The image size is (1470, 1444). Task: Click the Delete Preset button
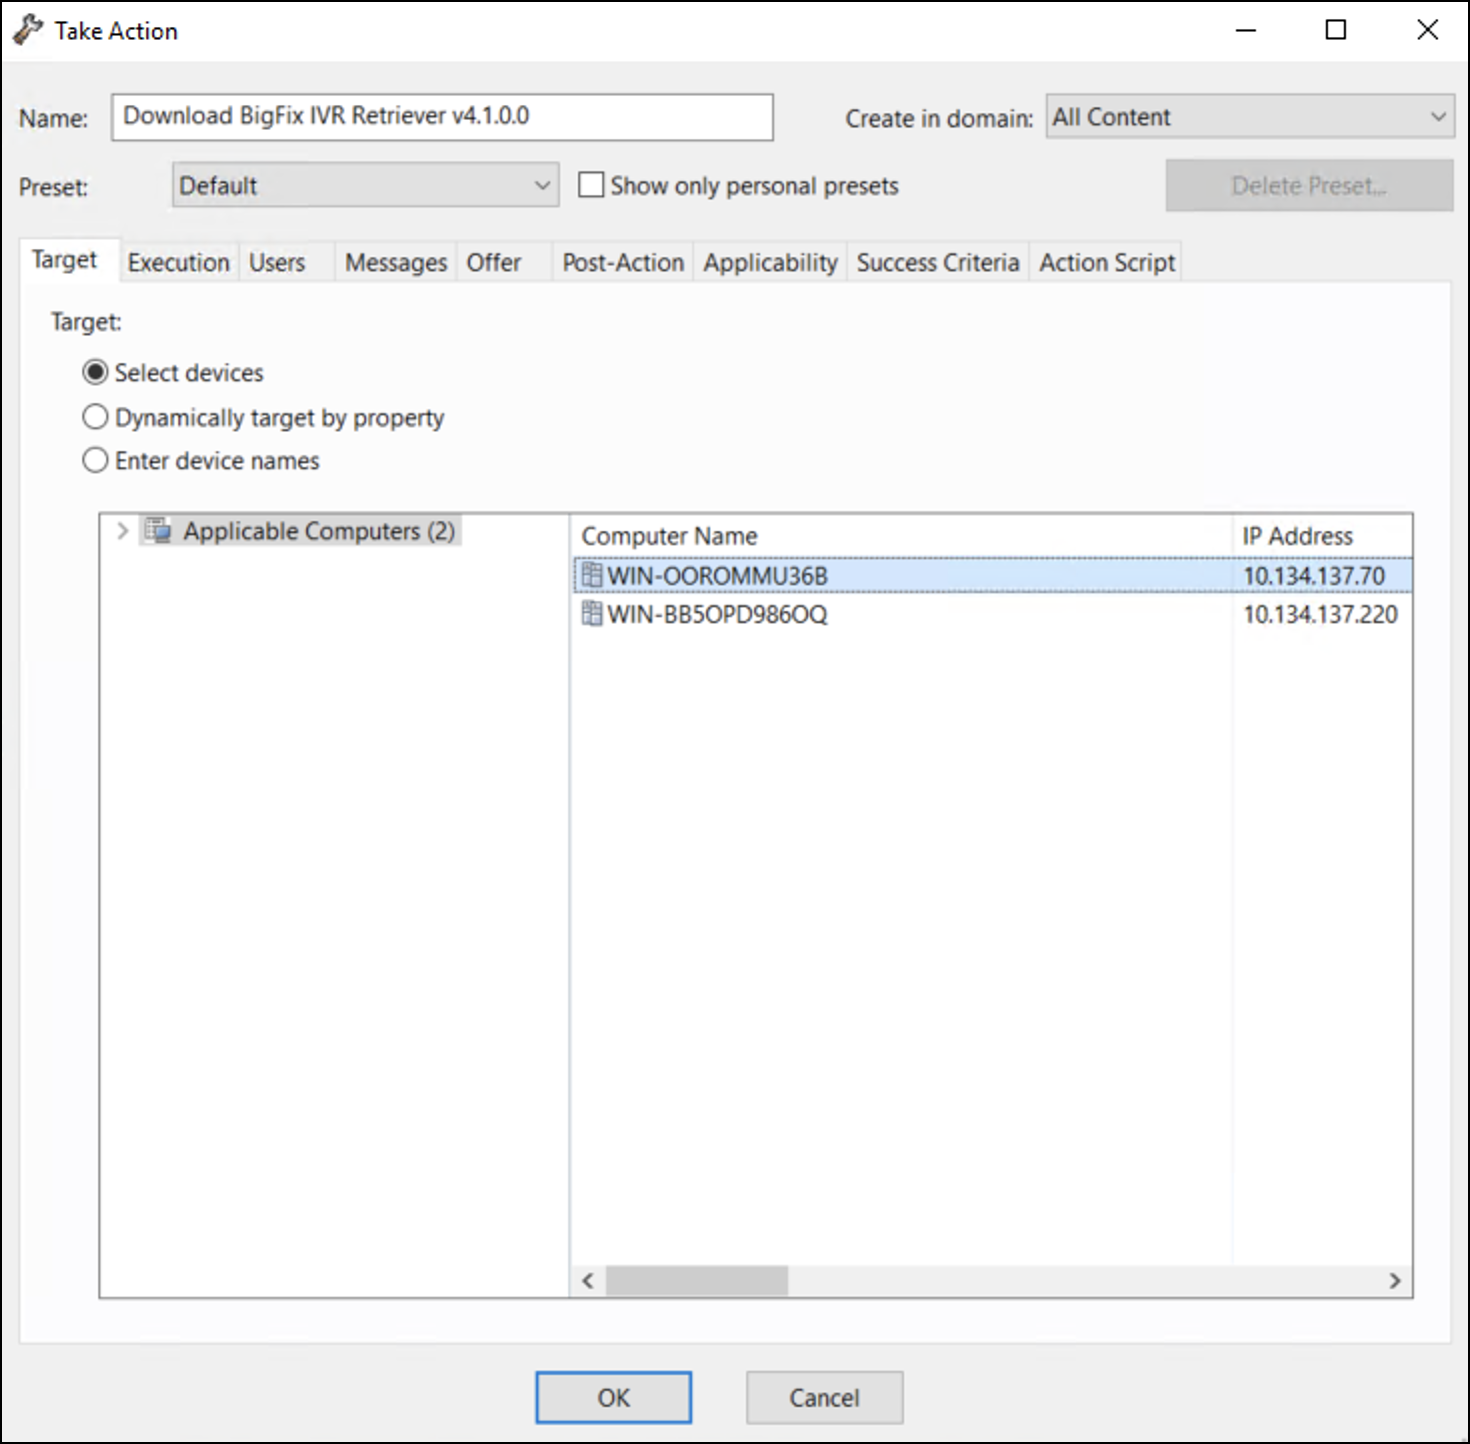click(1309, 185)
